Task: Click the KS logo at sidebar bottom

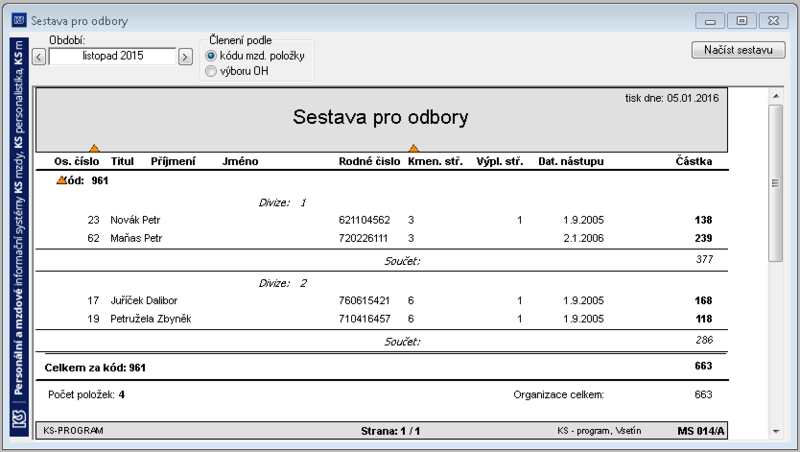Action: pyautogui.click(x=19, y=419)
